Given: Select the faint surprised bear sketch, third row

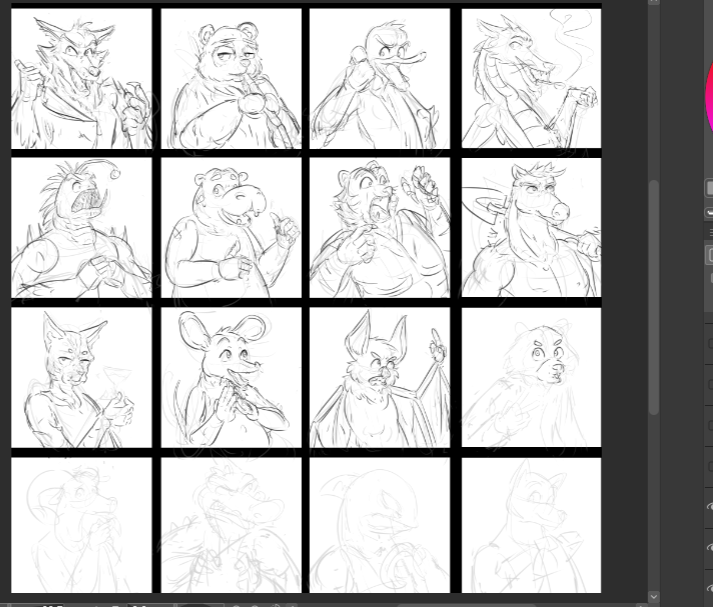Looking at the screenshot, I should pos(531,377).
